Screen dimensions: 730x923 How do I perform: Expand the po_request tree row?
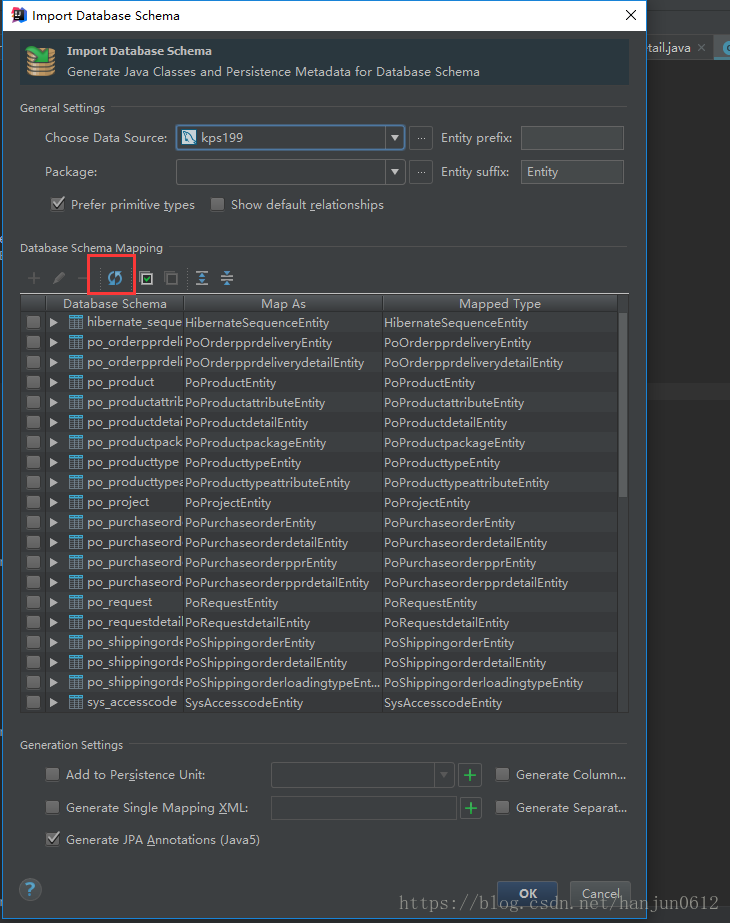pyautogui.click(x=54, y=602)
